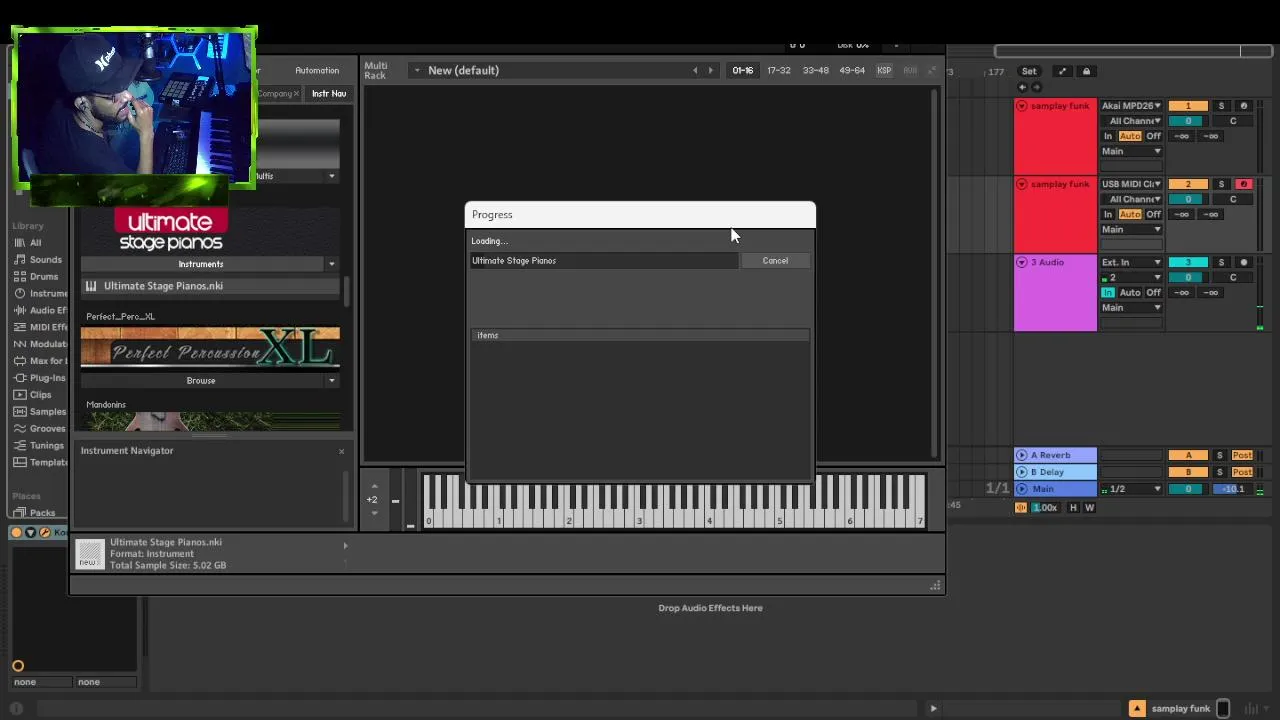The height and width of the screenshot is (720, 1280).
Task: Click the W button below mixer
Action: pos(1090,508)
